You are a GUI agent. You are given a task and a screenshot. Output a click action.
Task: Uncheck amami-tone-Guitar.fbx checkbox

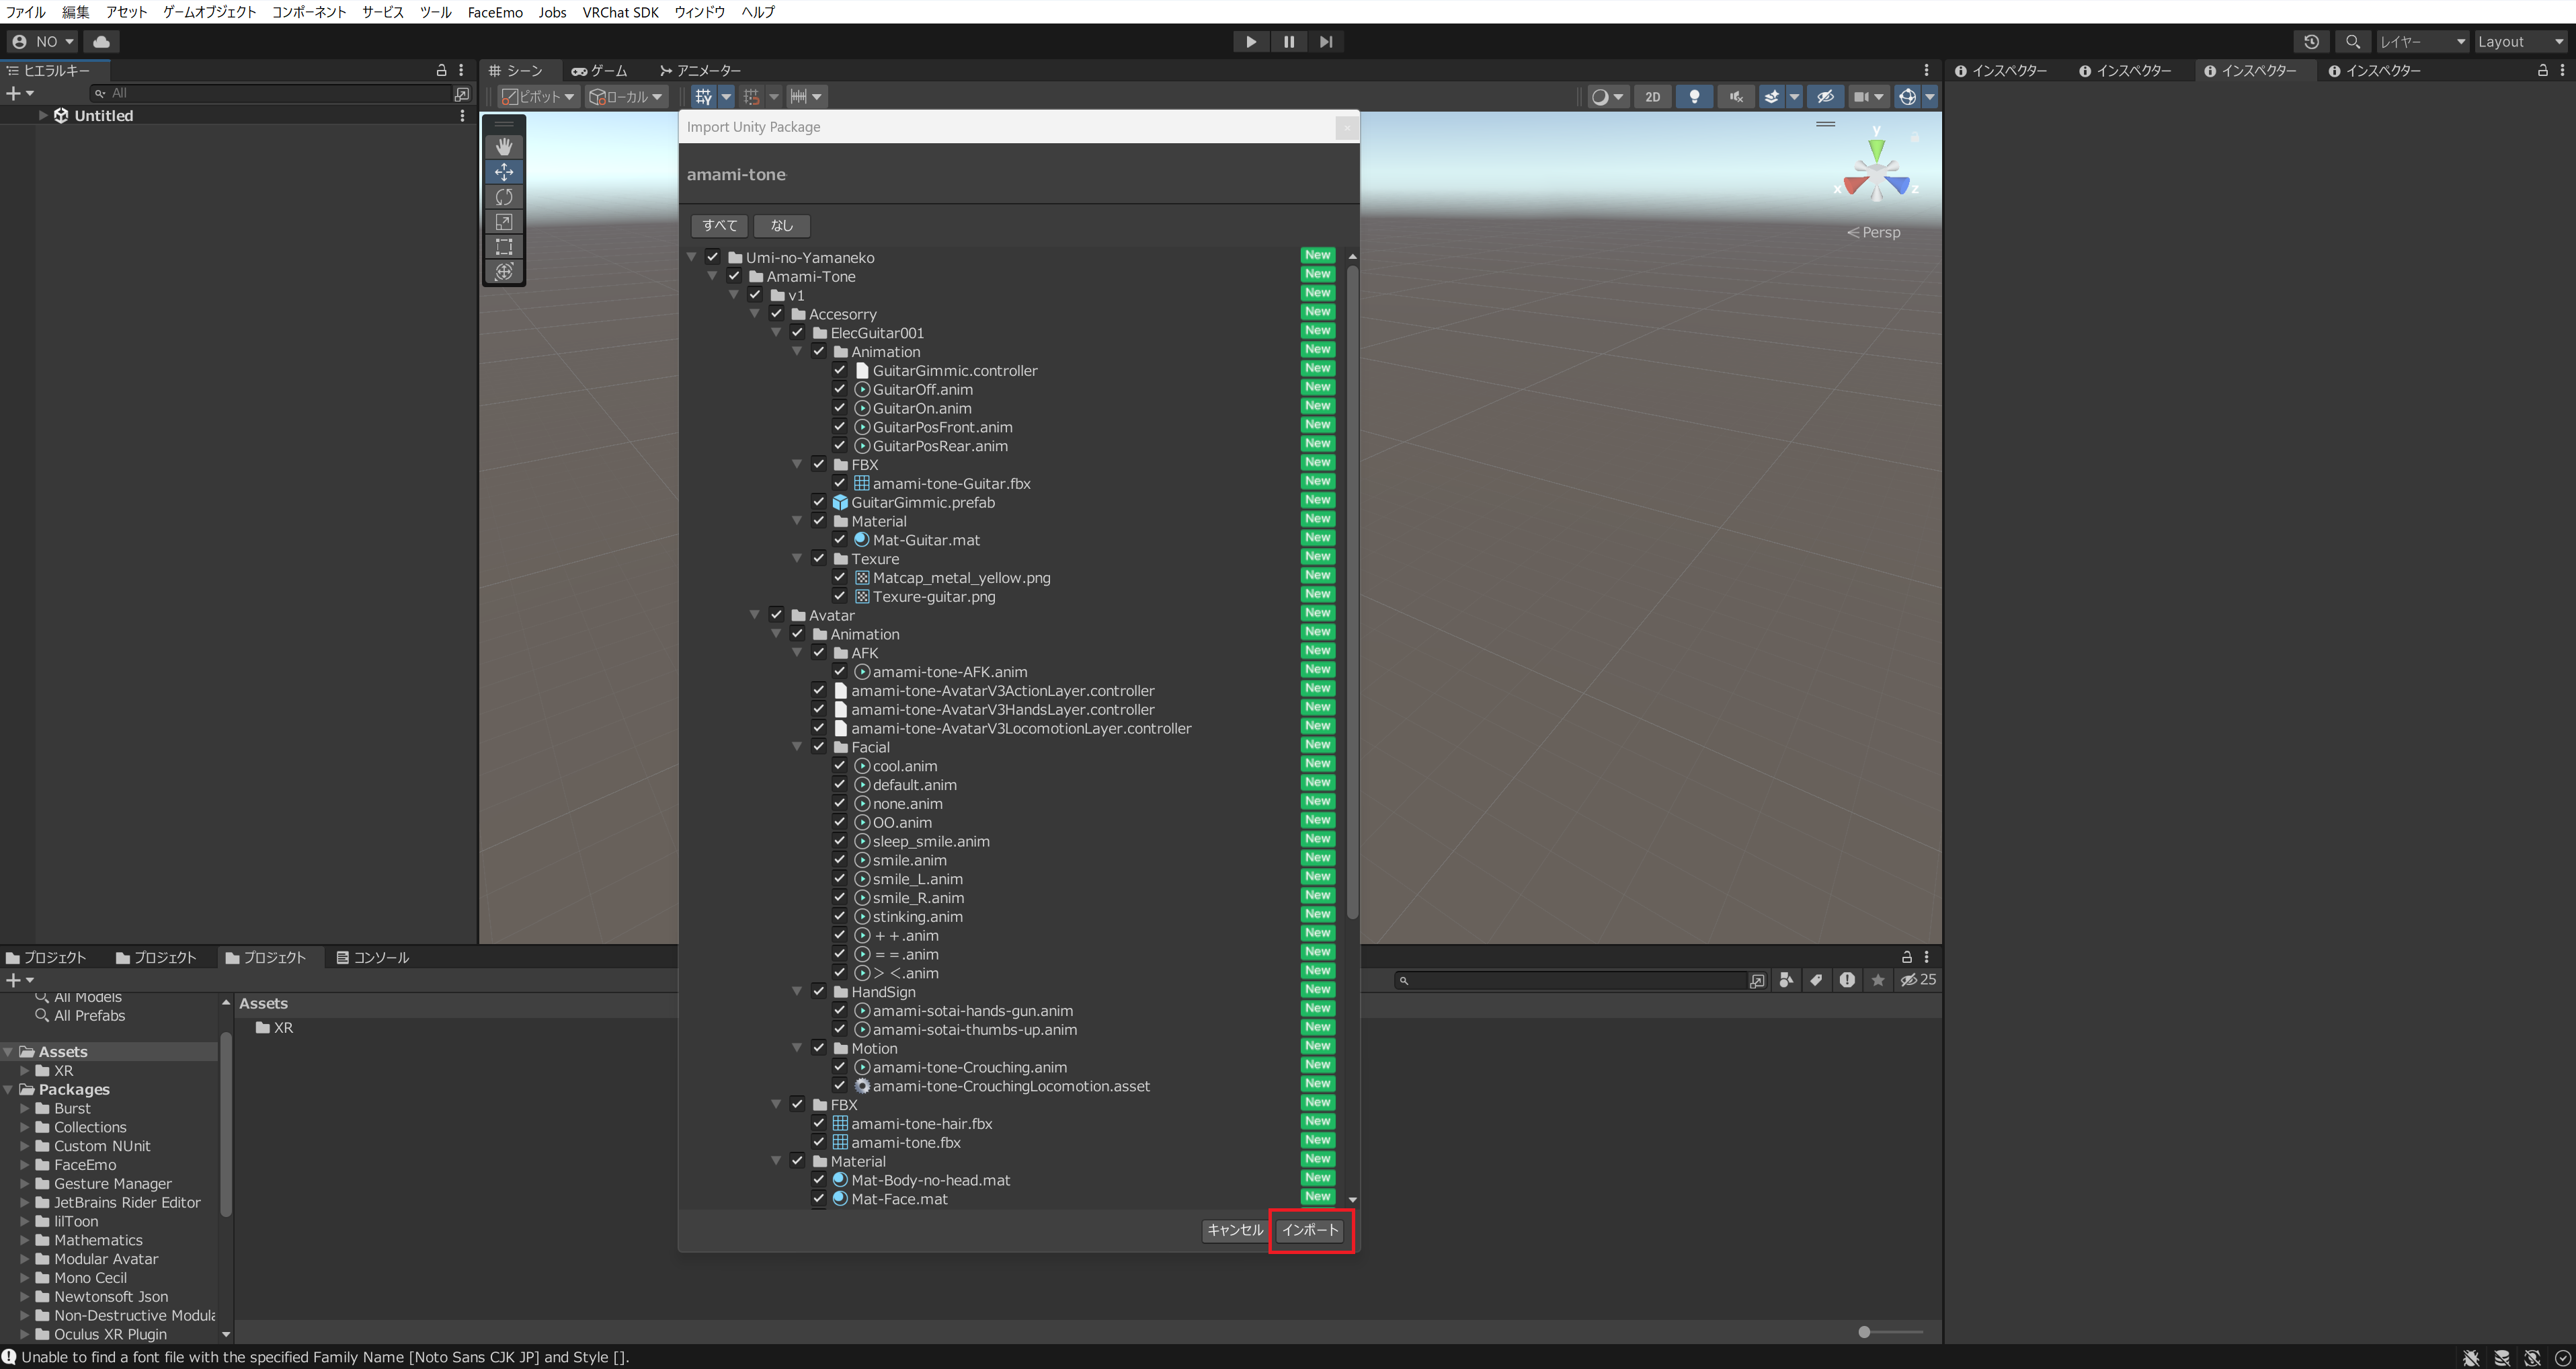[x=840, y=483]
